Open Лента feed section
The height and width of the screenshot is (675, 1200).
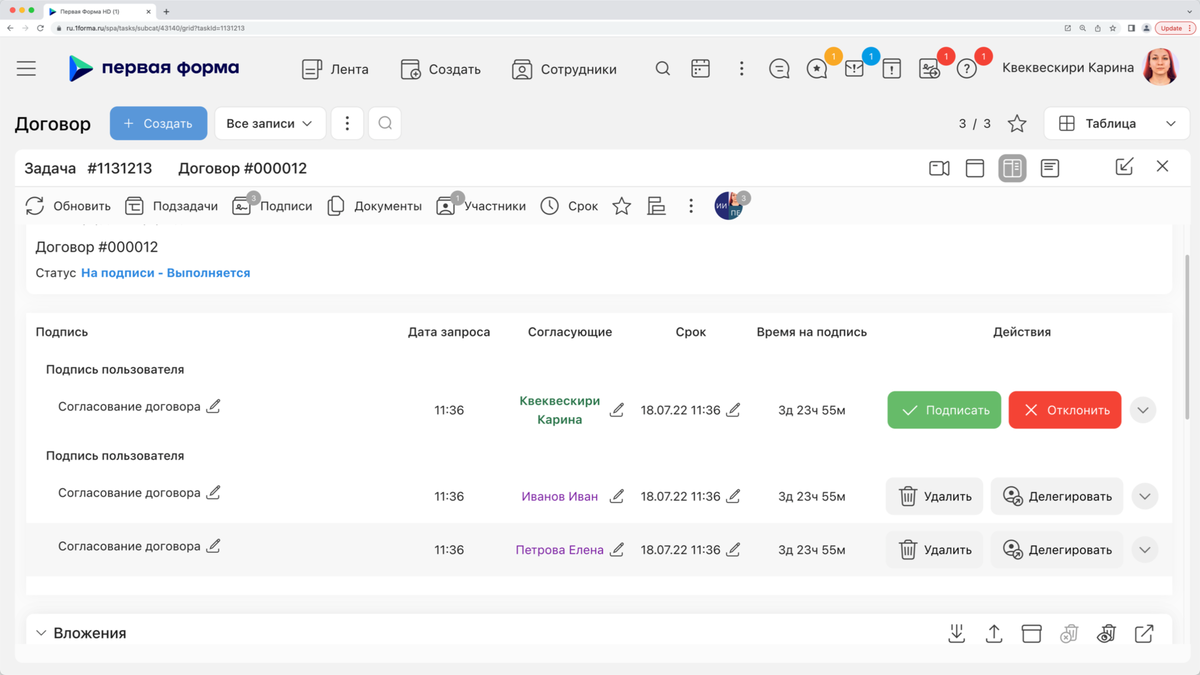pyautogui.click(x=335, y=69)
